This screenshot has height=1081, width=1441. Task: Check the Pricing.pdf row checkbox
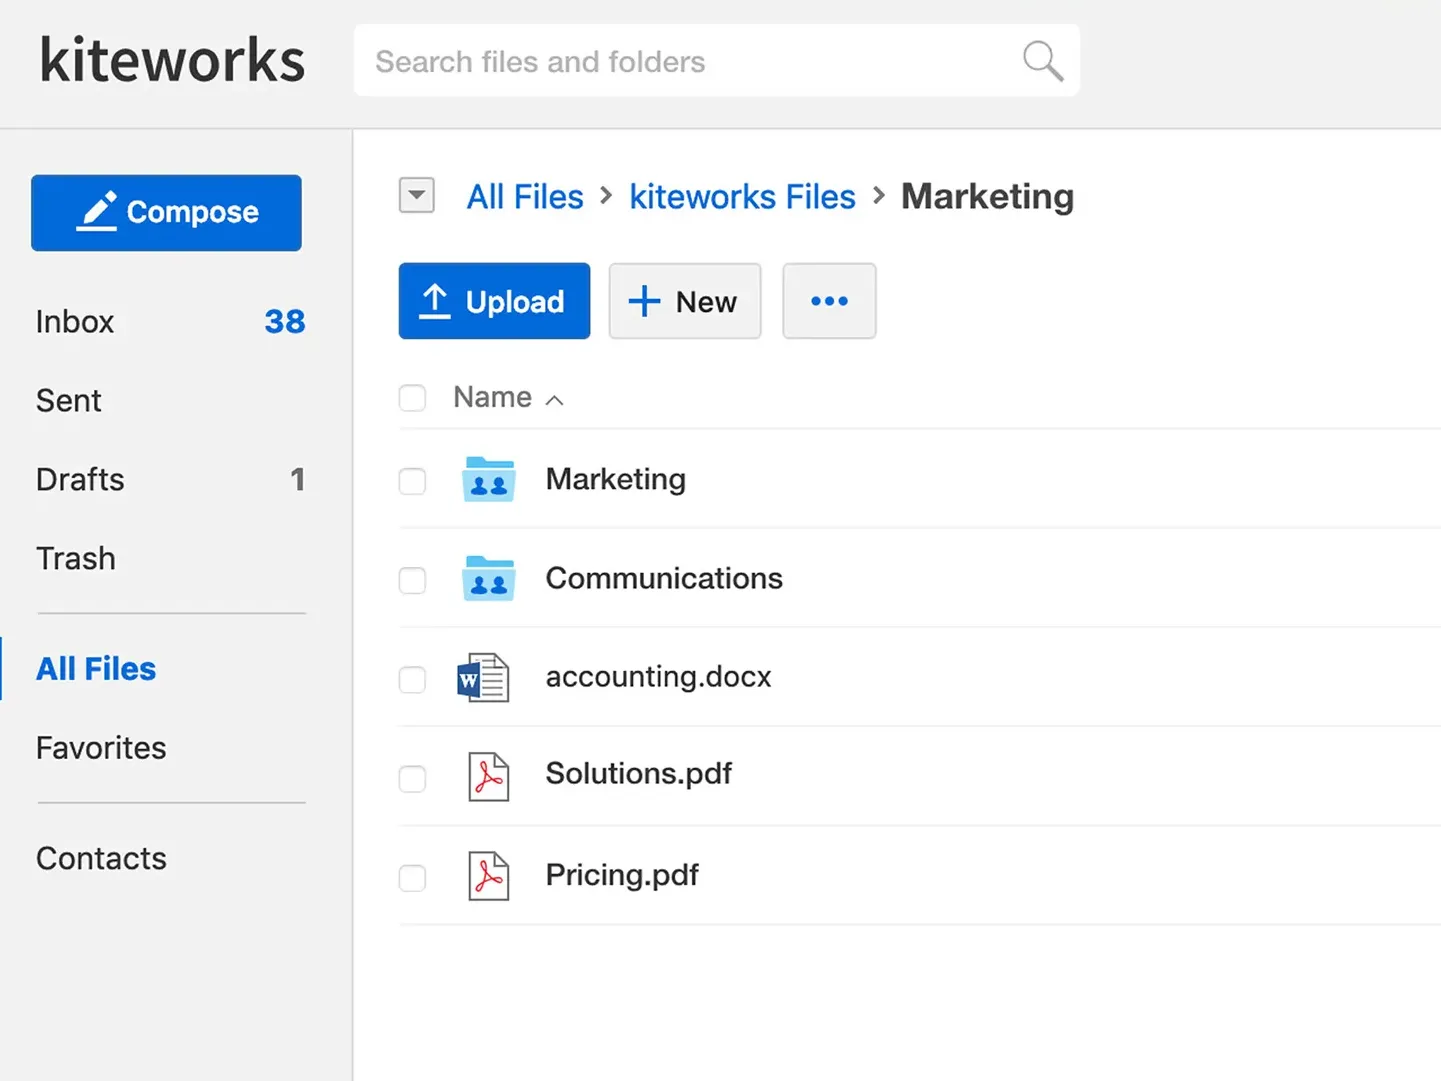412,878
